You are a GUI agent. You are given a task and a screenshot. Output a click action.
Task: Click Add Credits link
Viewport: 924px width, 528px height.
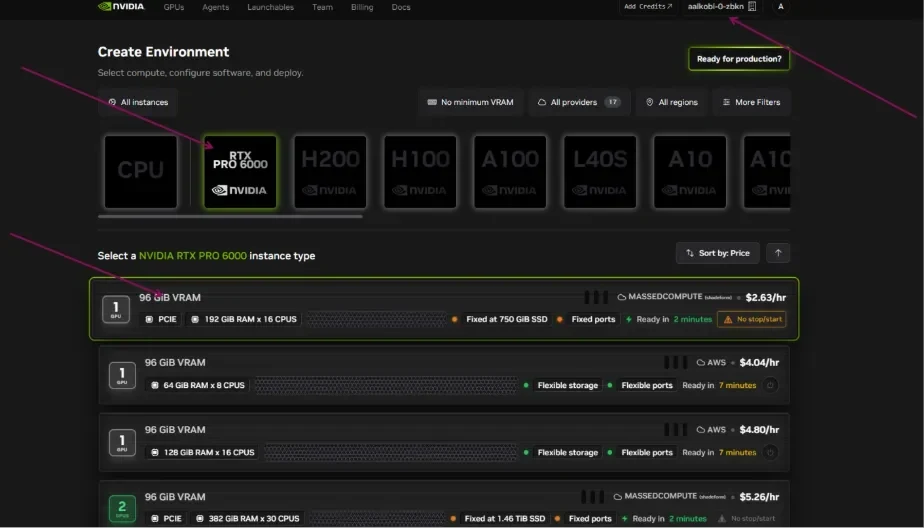648,6
